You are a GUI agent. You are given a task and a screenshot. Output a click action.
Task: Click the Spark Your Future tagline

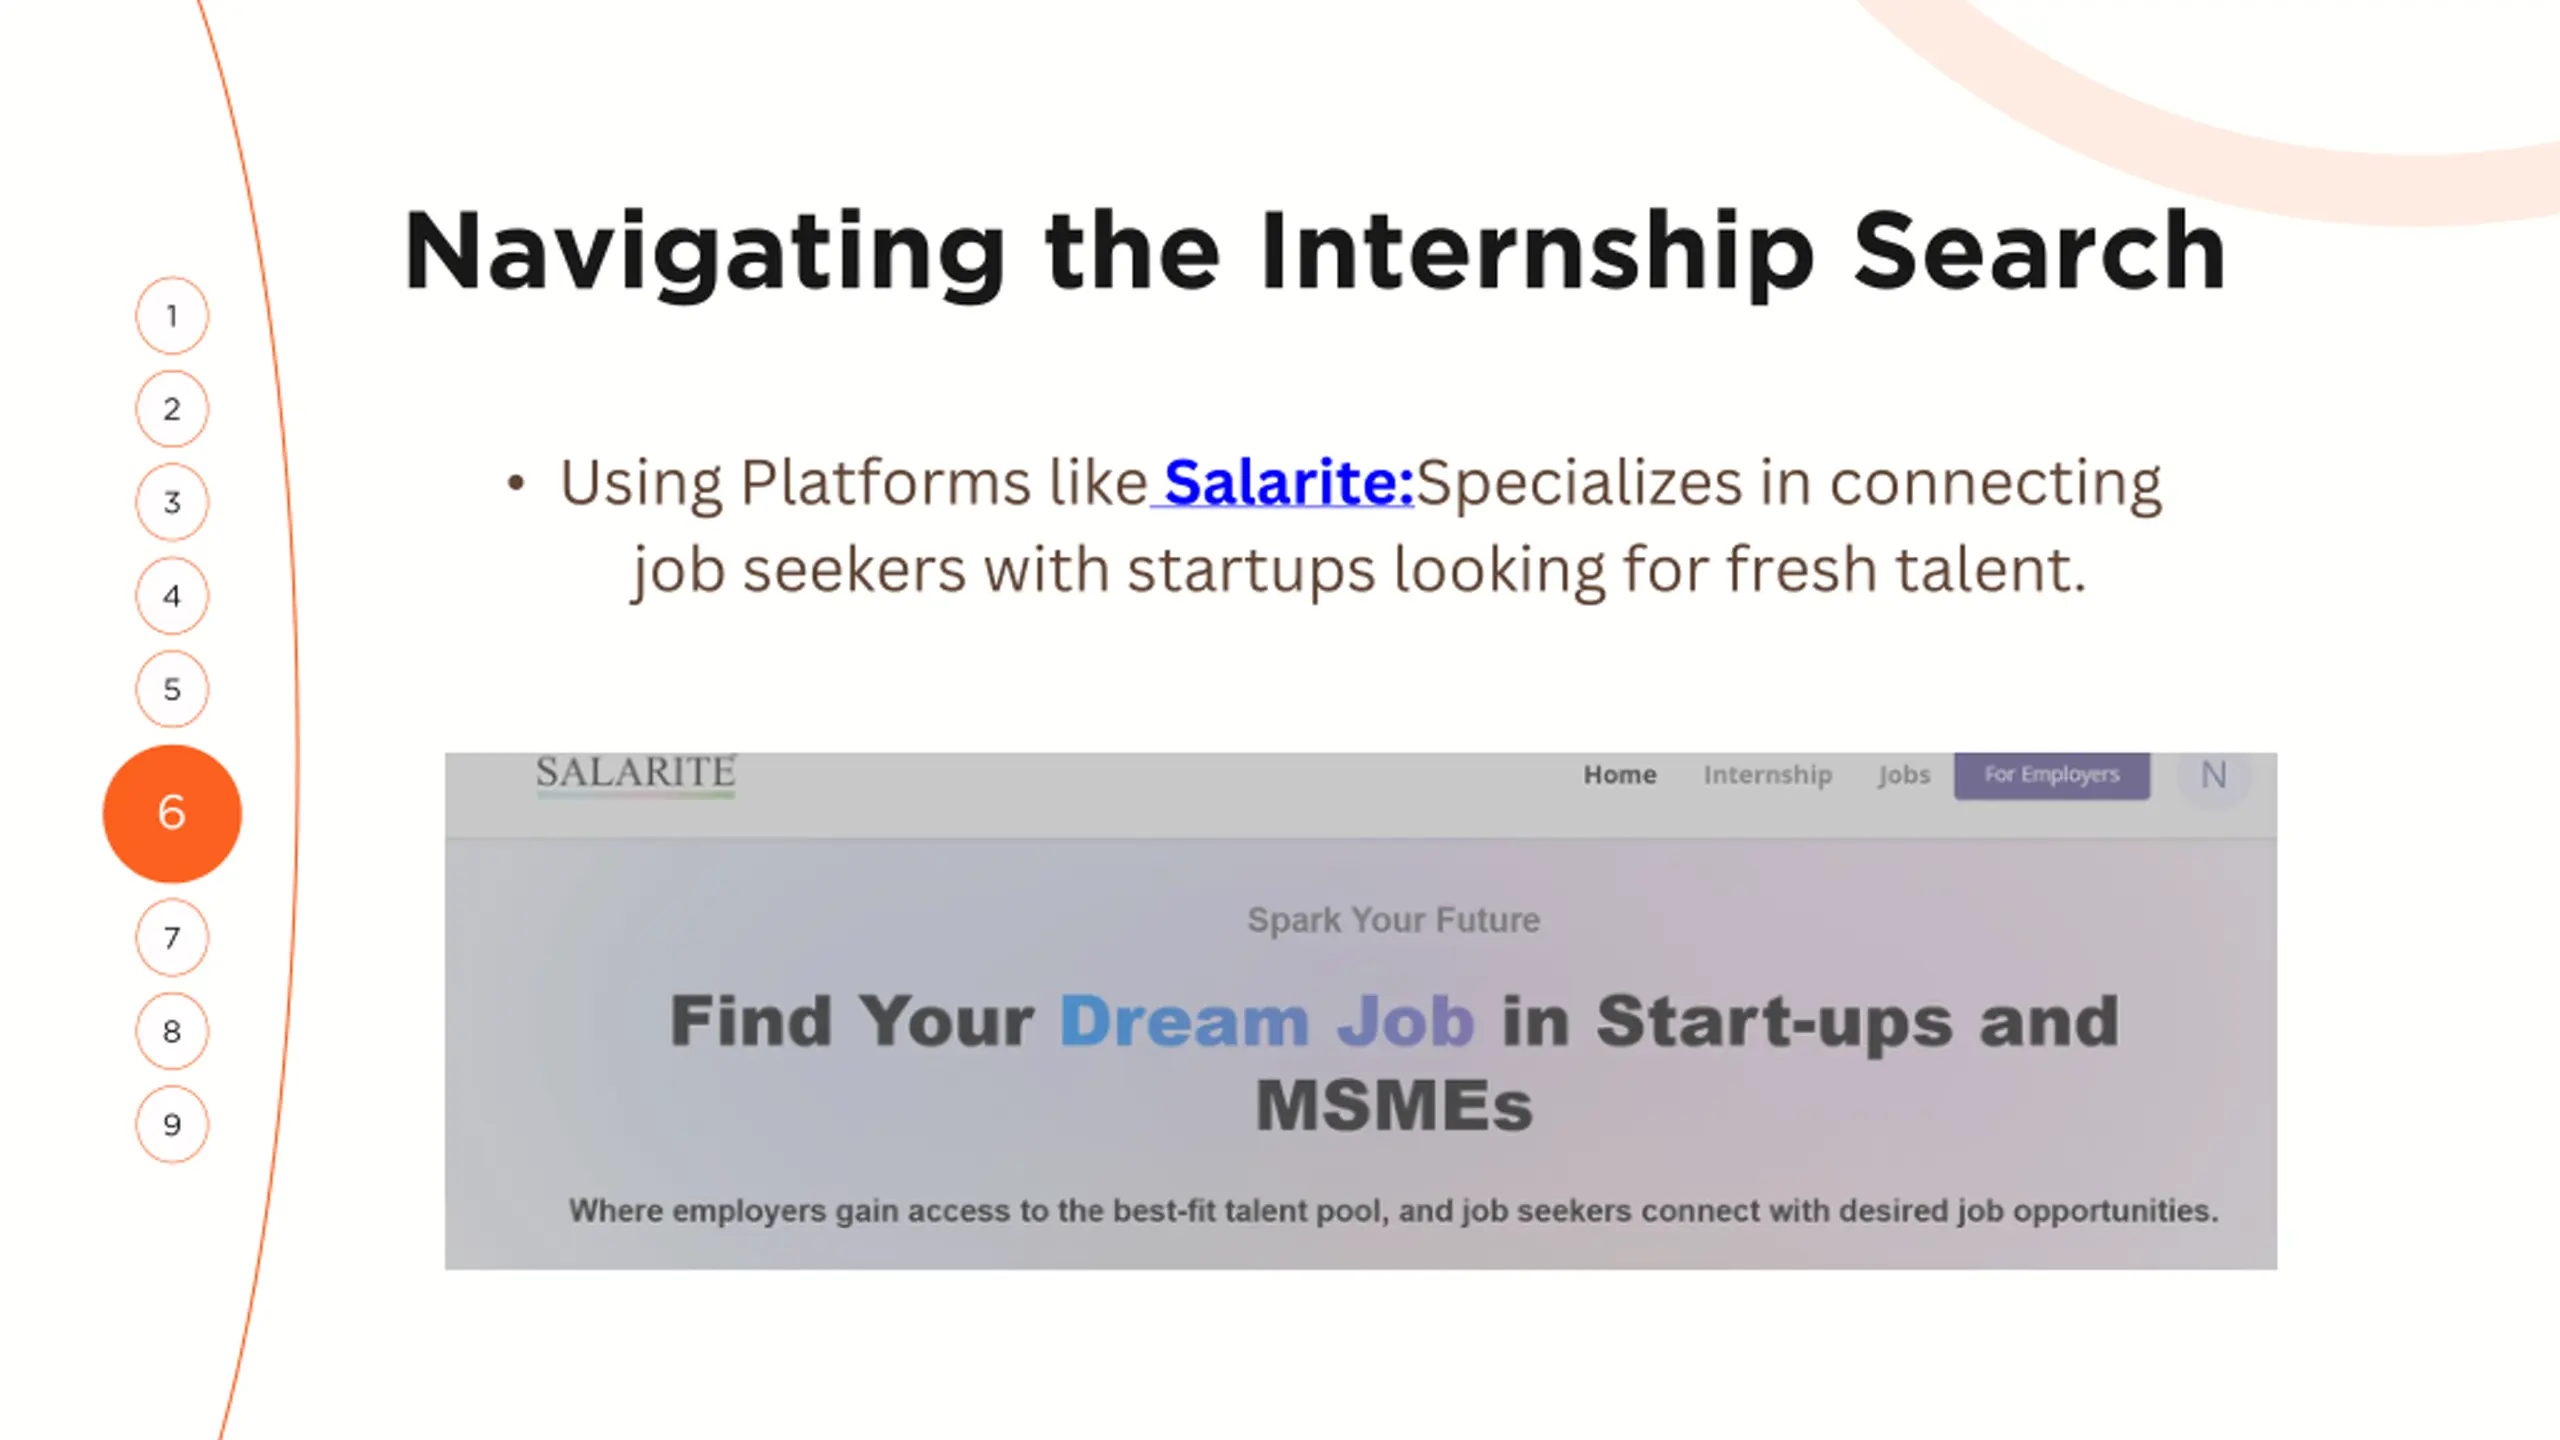click(x=1393, y=920)
